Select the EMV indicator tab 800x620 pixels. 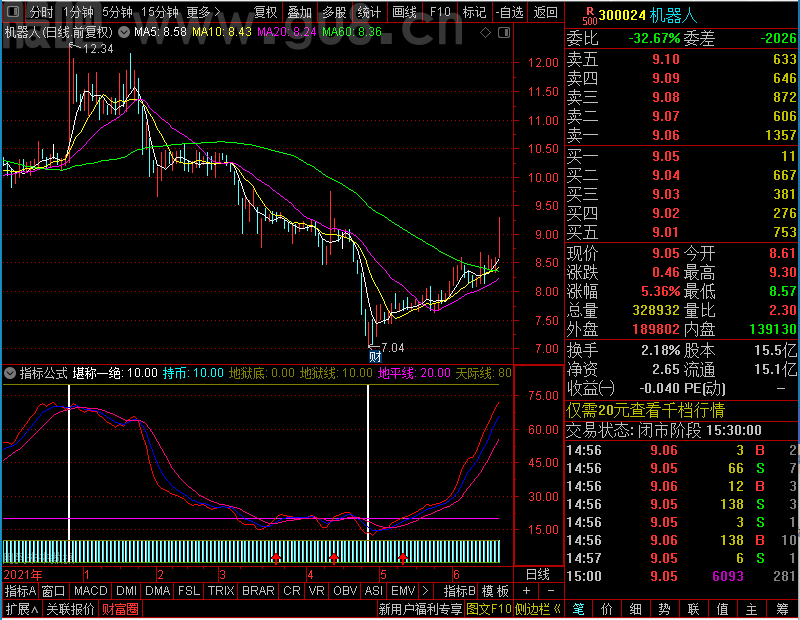403,591
